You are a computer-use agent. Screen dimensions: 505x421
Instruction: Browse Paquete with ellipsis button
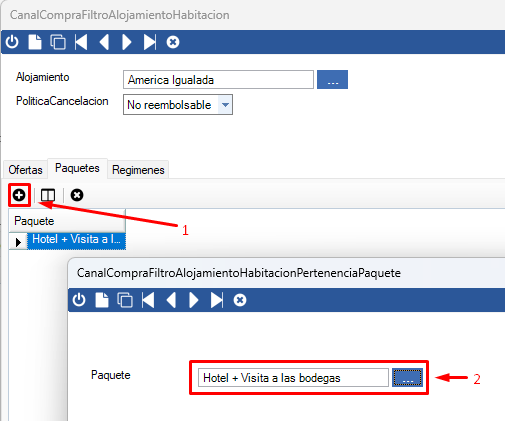point(407,378)
